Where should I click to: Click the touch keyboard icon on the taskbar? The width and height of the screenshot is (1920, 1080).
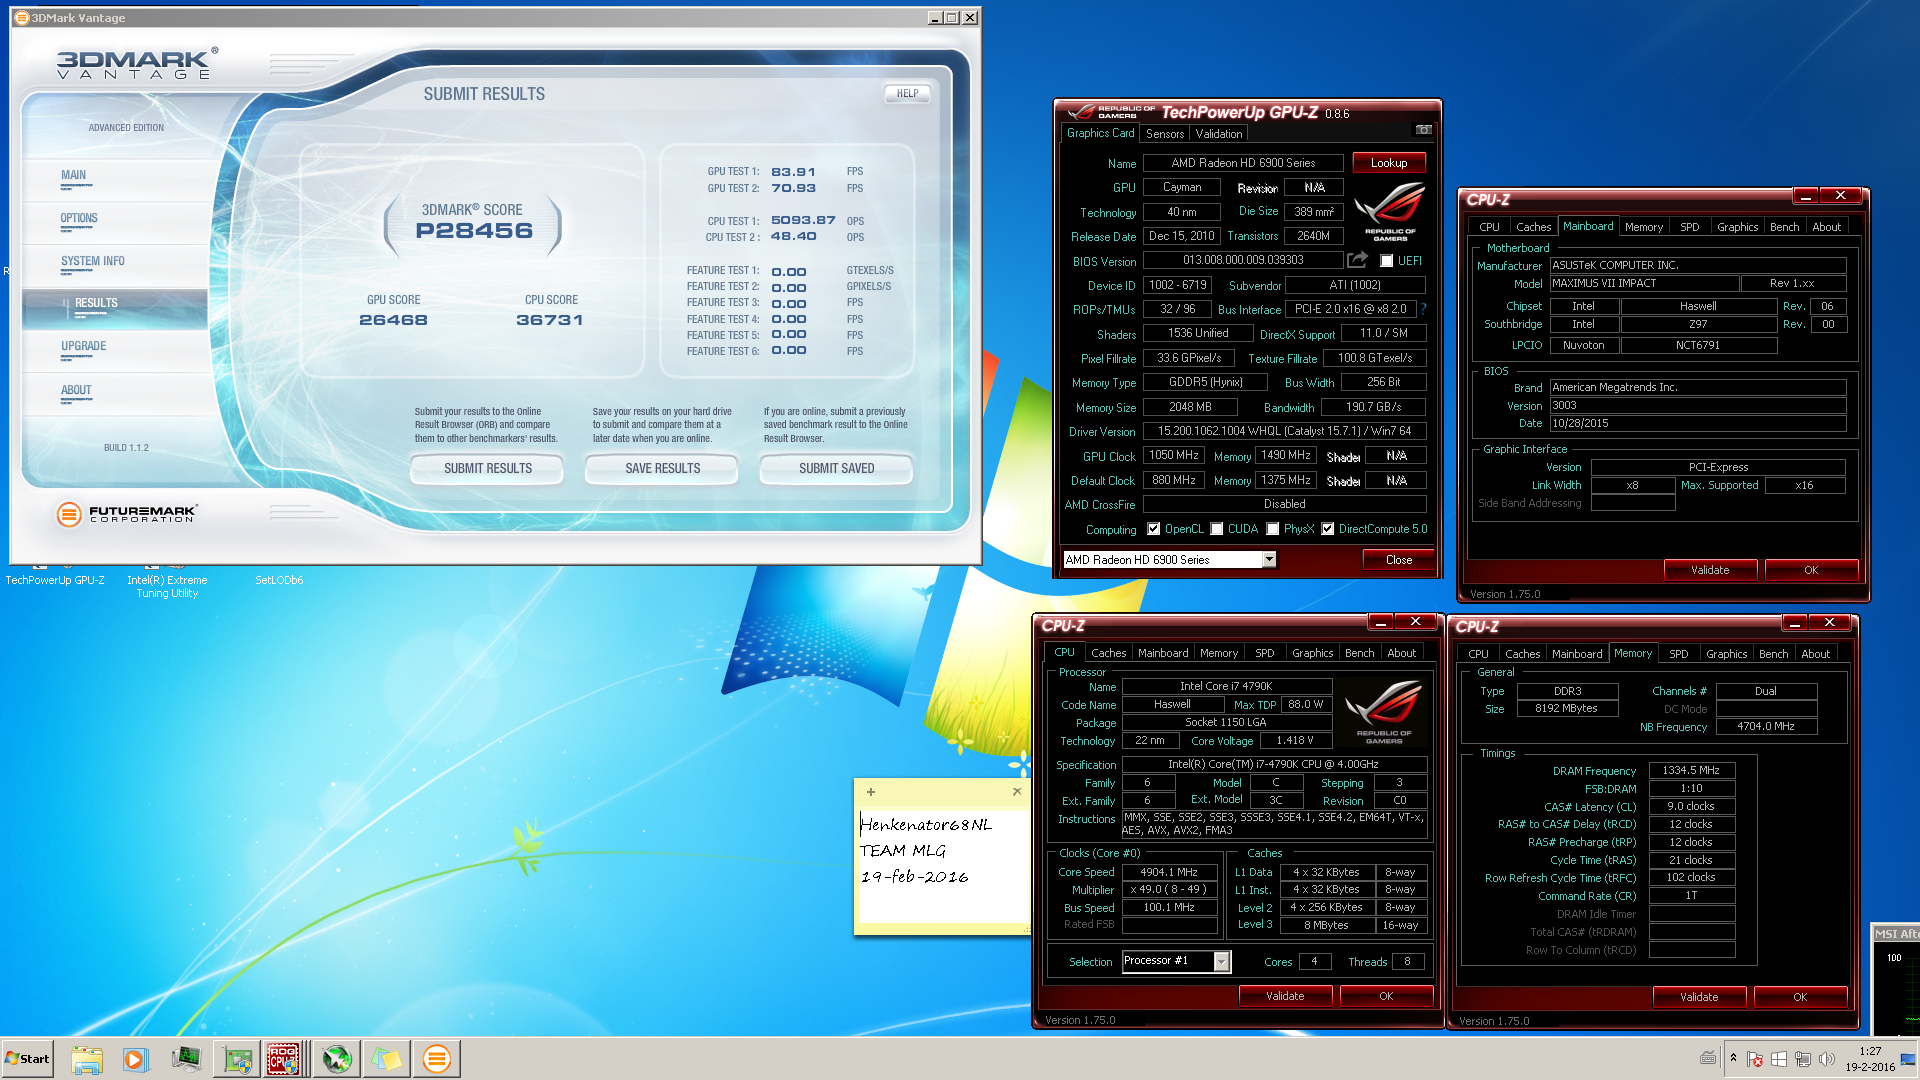pos(1708,1058)
